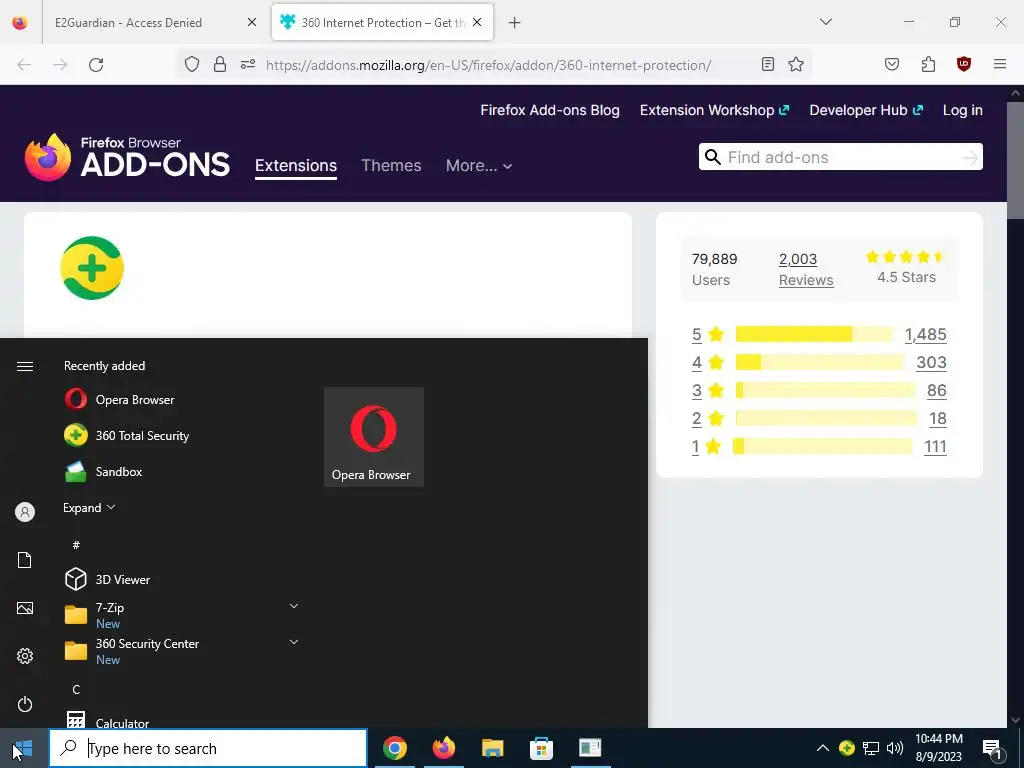This screenshot has height=768, width=1024.
Task: Click the forward navigation arrow
Action: (60, 65)
